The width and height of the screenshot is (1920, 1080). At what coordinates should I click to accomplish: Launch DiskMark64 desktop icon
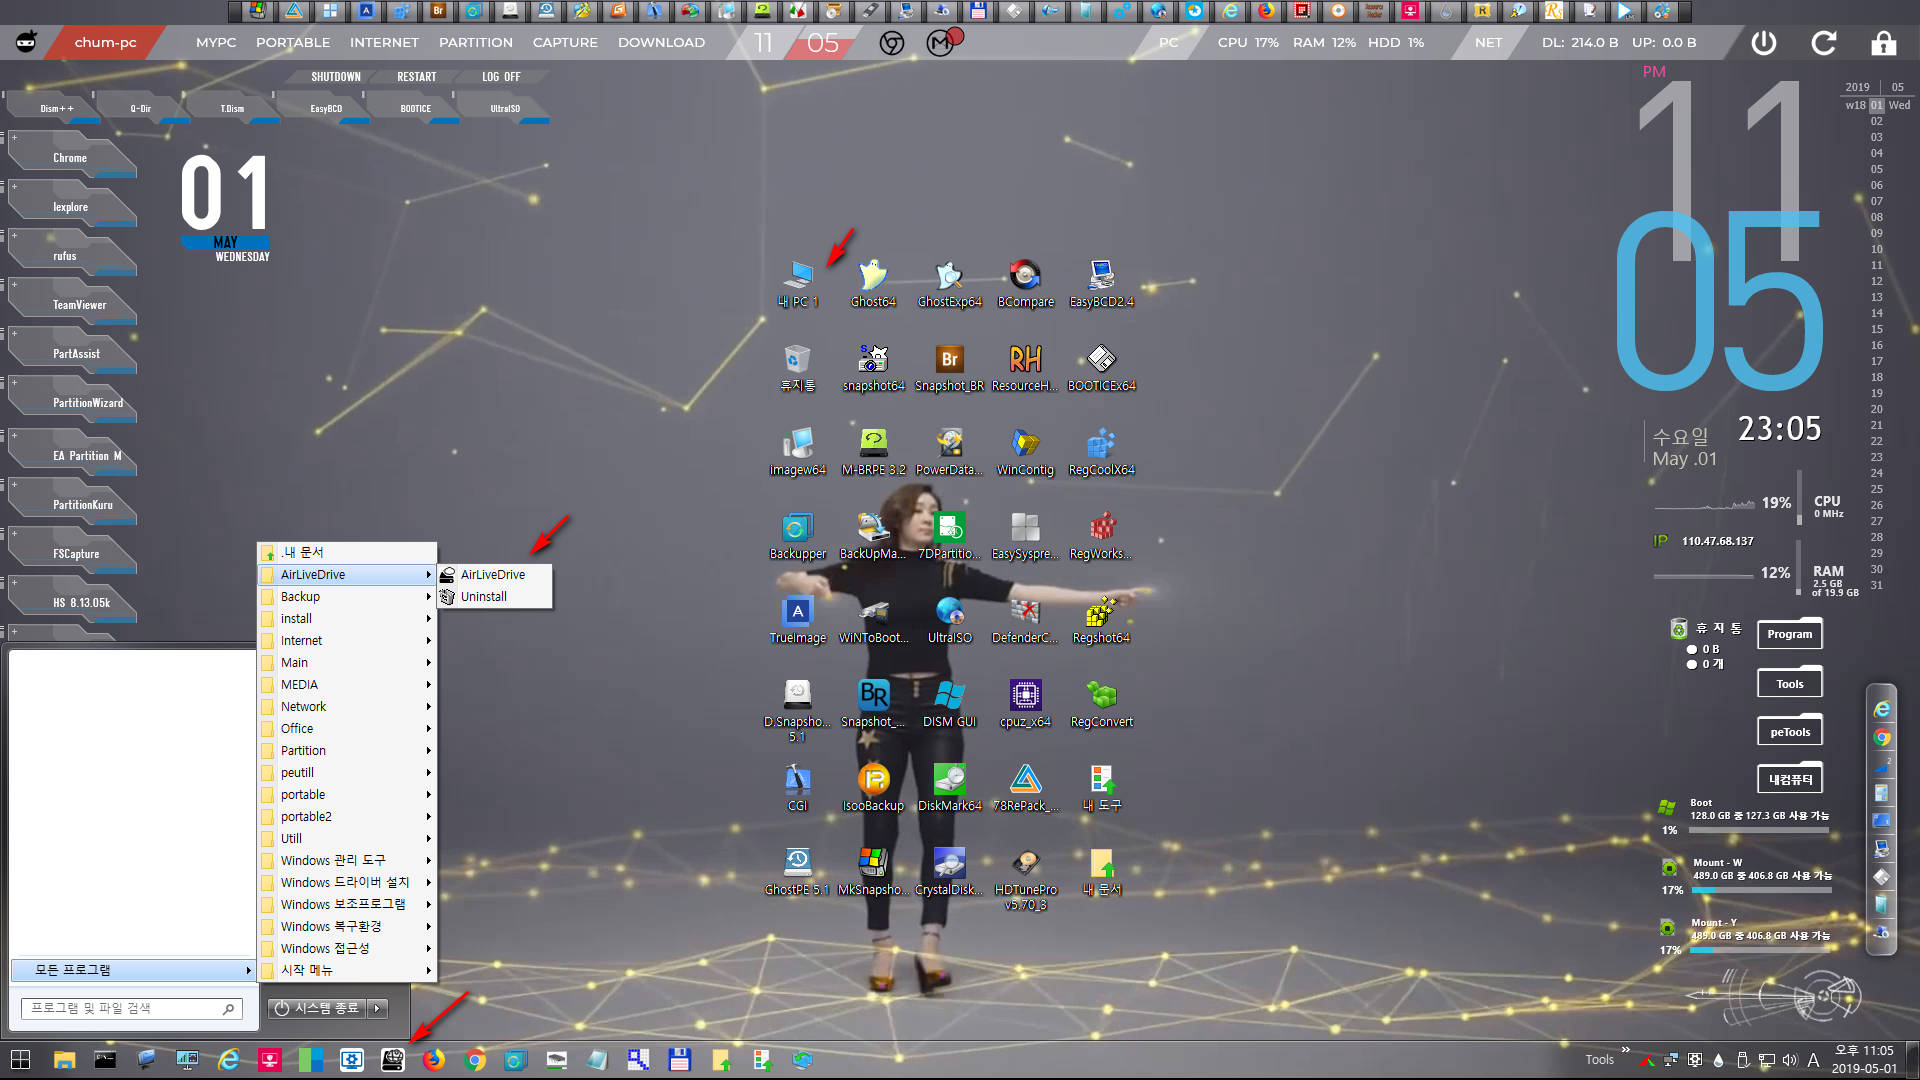point(949,787)
